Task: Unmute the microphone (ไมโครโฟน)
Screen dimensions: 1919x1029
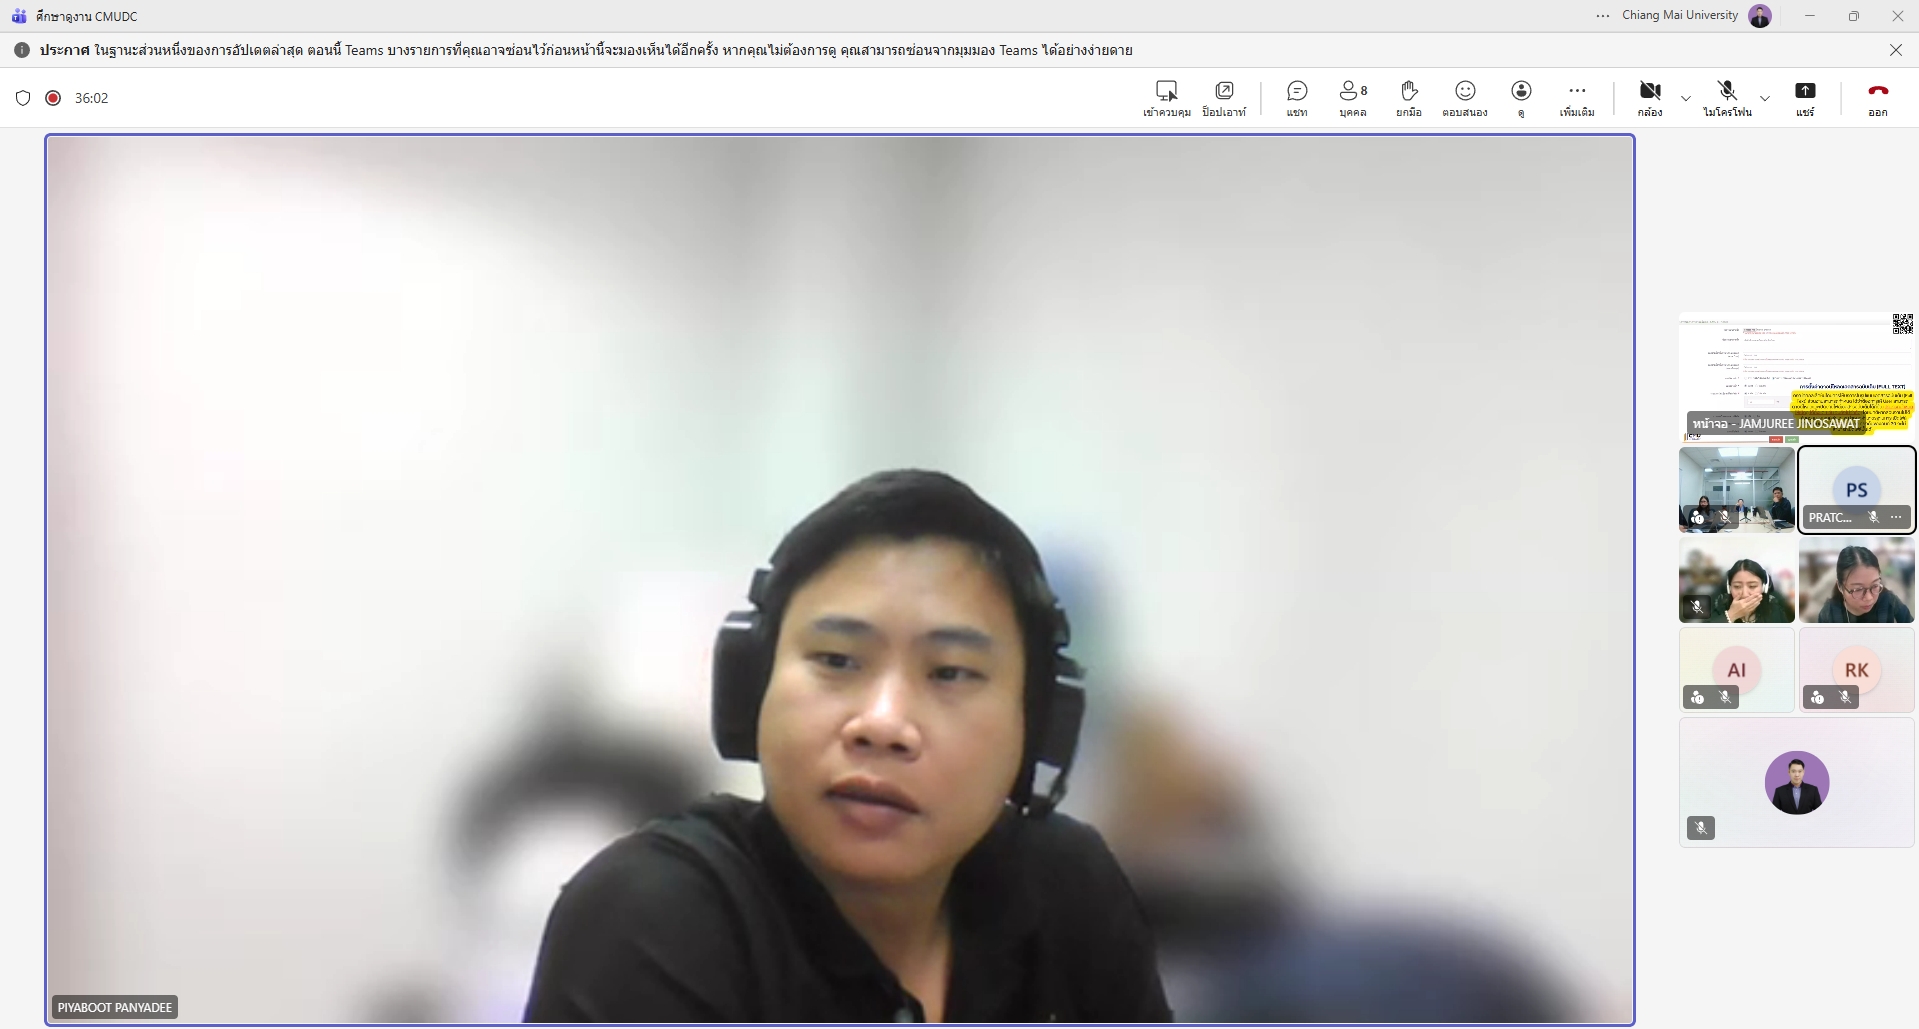Action: (1727, 98)
